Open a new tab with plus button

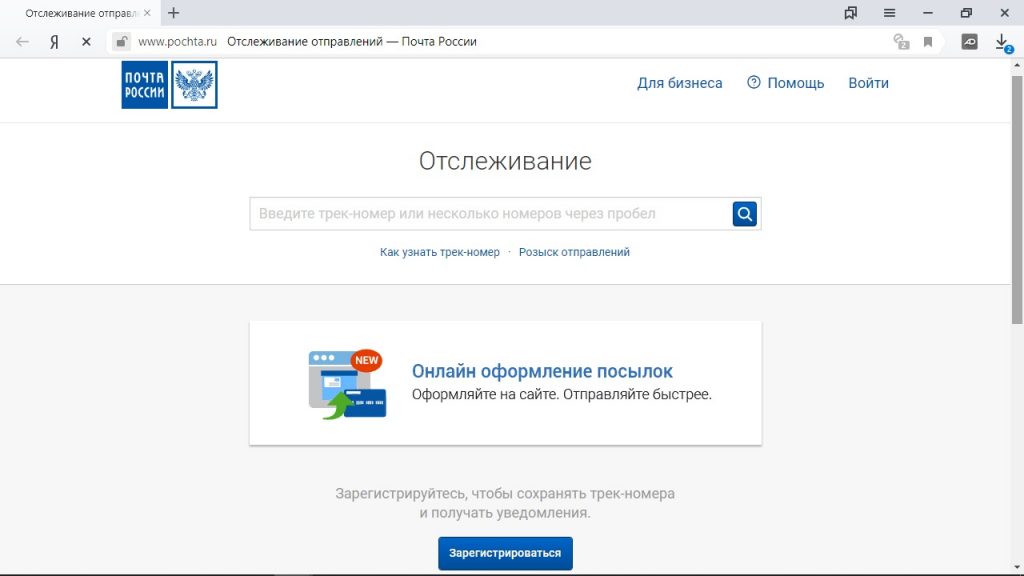(x=174, y=13)
